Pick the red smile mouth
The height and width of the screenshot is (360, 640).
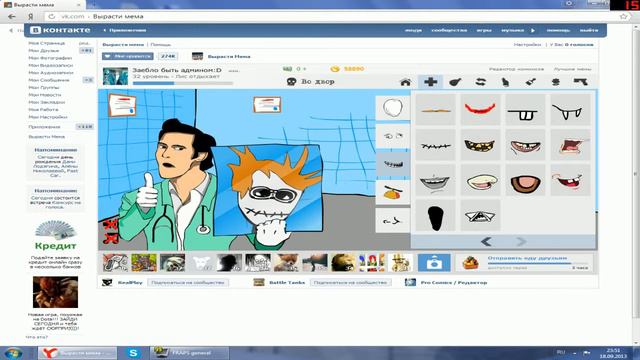click(480, 109)
